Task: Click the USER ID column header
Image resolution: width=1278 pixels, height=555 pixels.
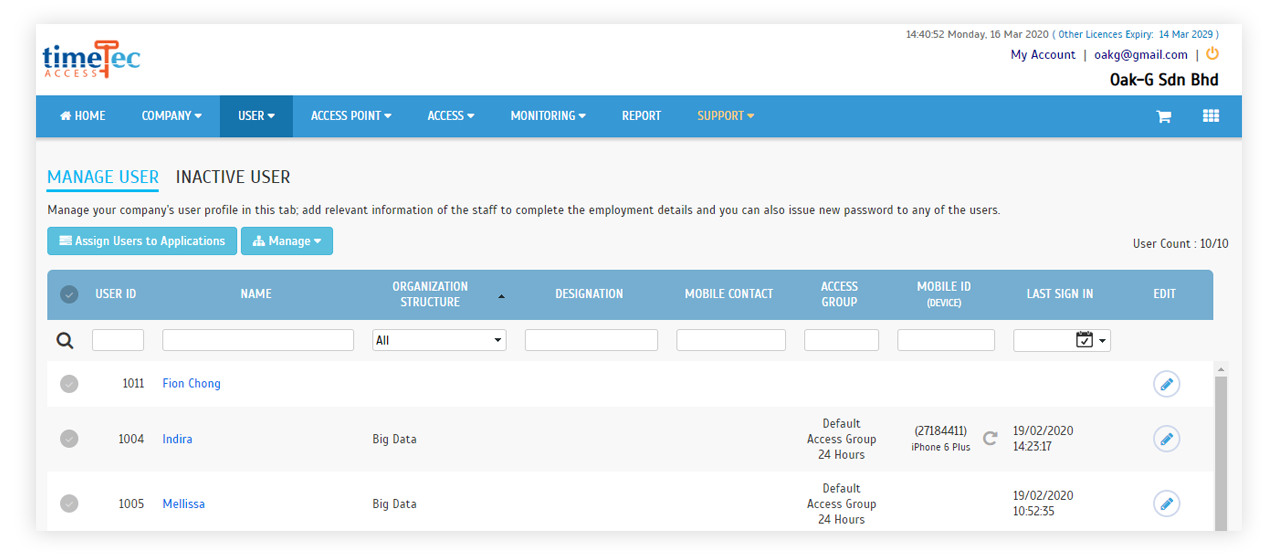Action: click(116, 294)
